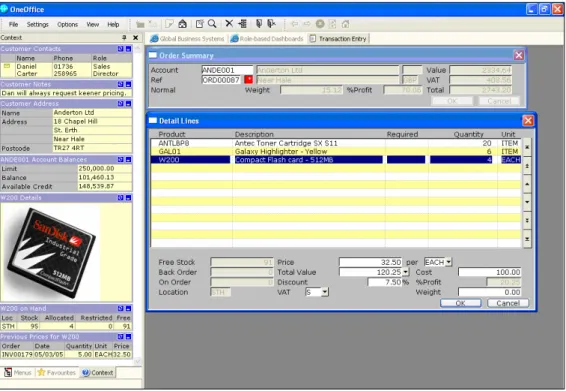566x391 pixels.
Task: Open the Settings menu
Action: pos(38,25)
